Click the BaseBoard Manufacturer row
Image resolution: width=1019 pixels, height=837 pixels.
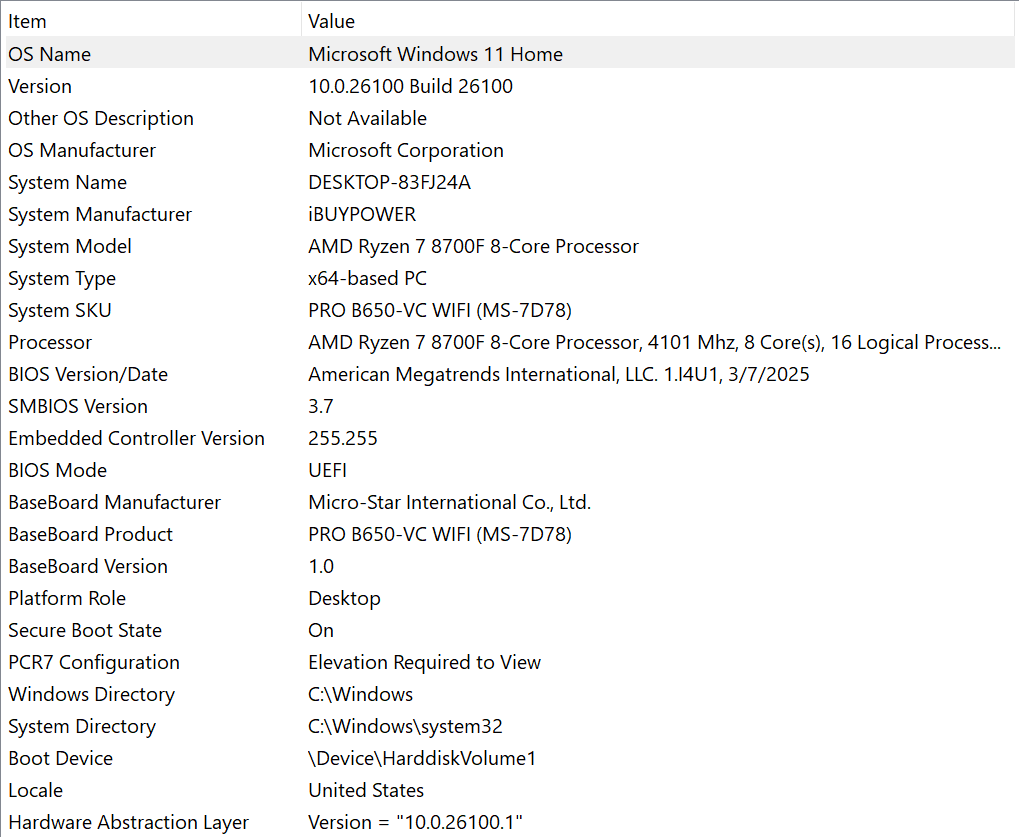click(114, 502)
